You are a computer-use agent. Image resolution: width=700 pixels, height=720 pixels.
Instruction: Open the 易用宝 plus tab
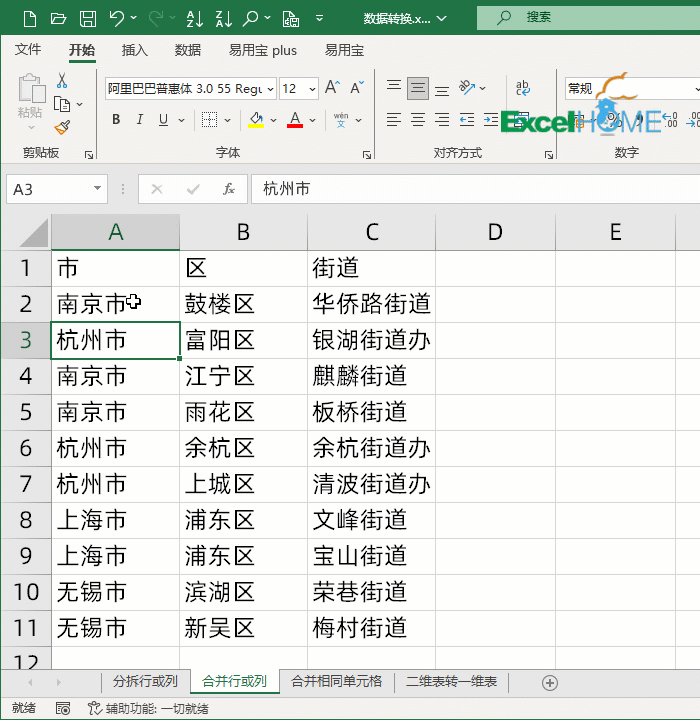pos(263,50)
